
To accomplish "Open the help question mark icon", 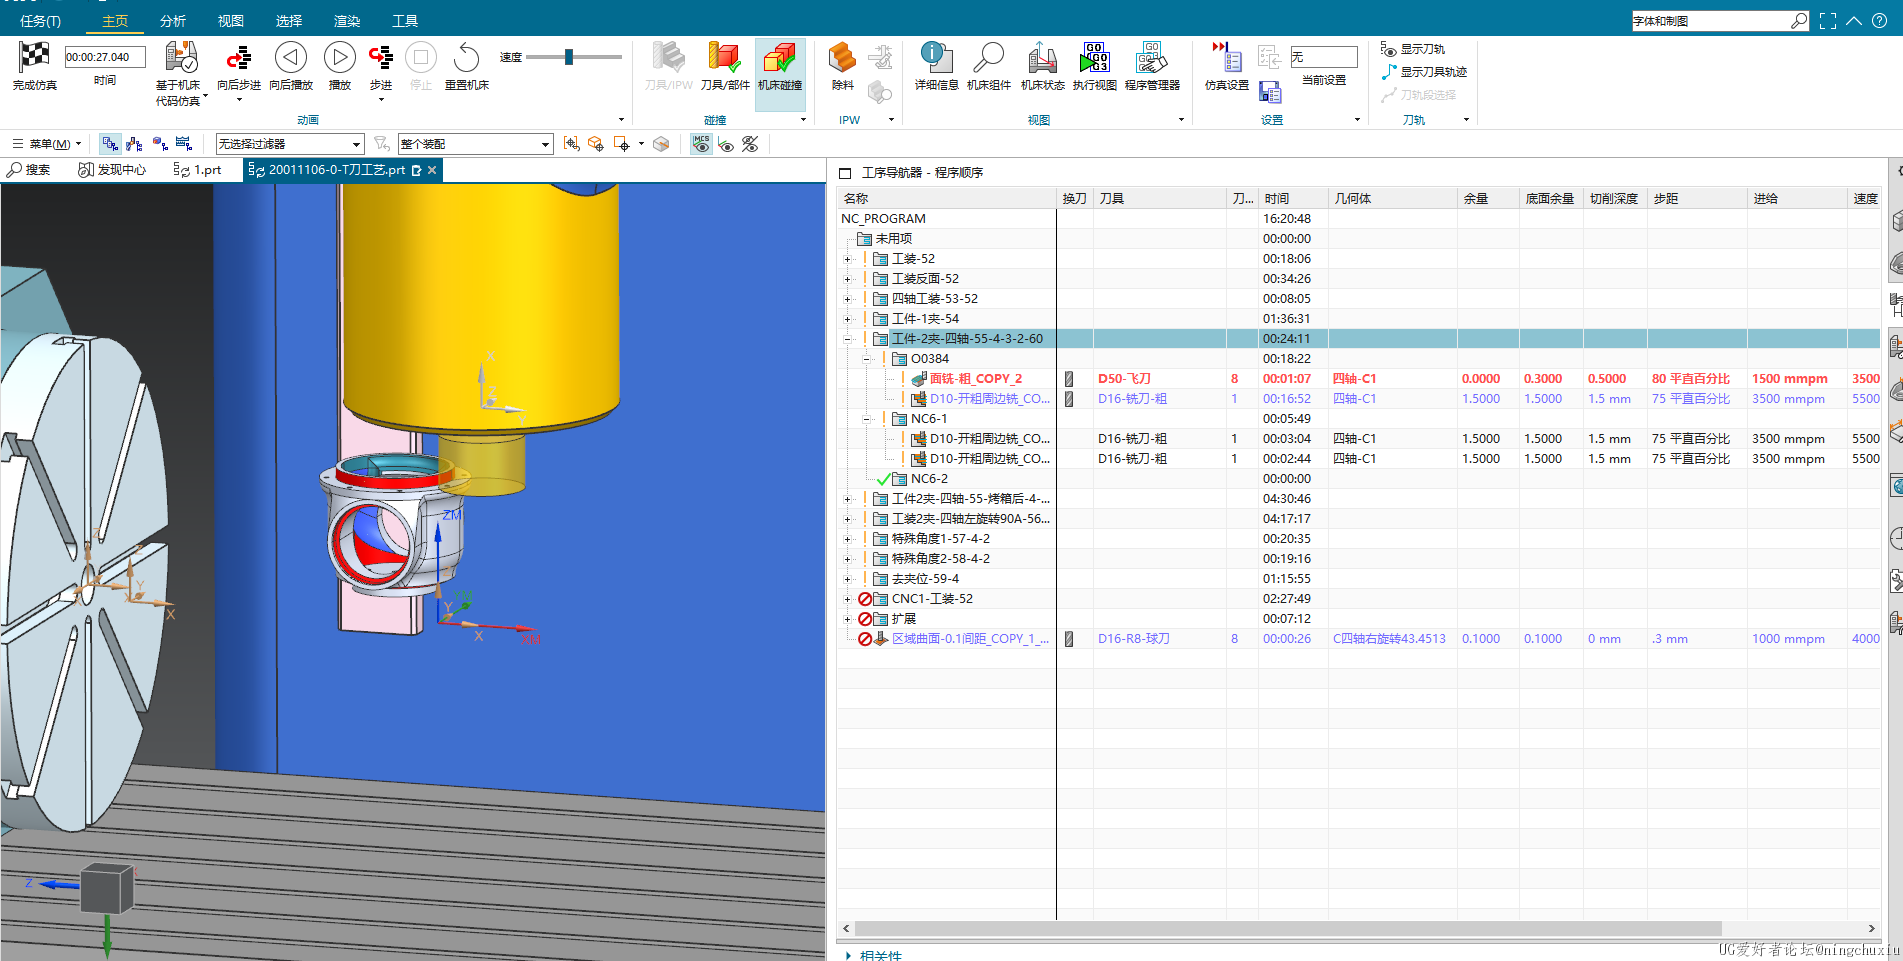I will click(1880, 21).
